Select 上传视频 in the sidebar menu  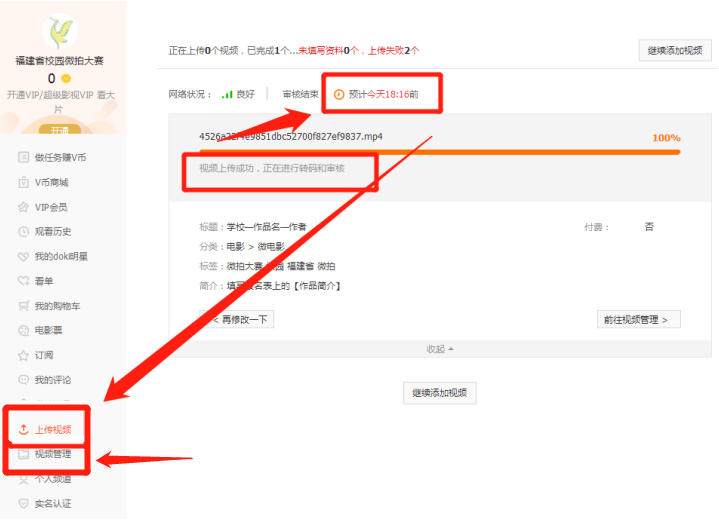(52, 430)
